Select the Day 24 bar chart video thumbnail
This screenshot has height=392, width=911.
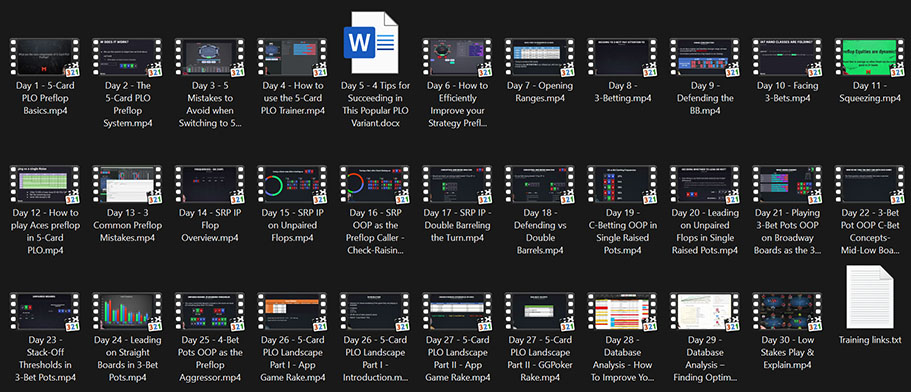128,312
